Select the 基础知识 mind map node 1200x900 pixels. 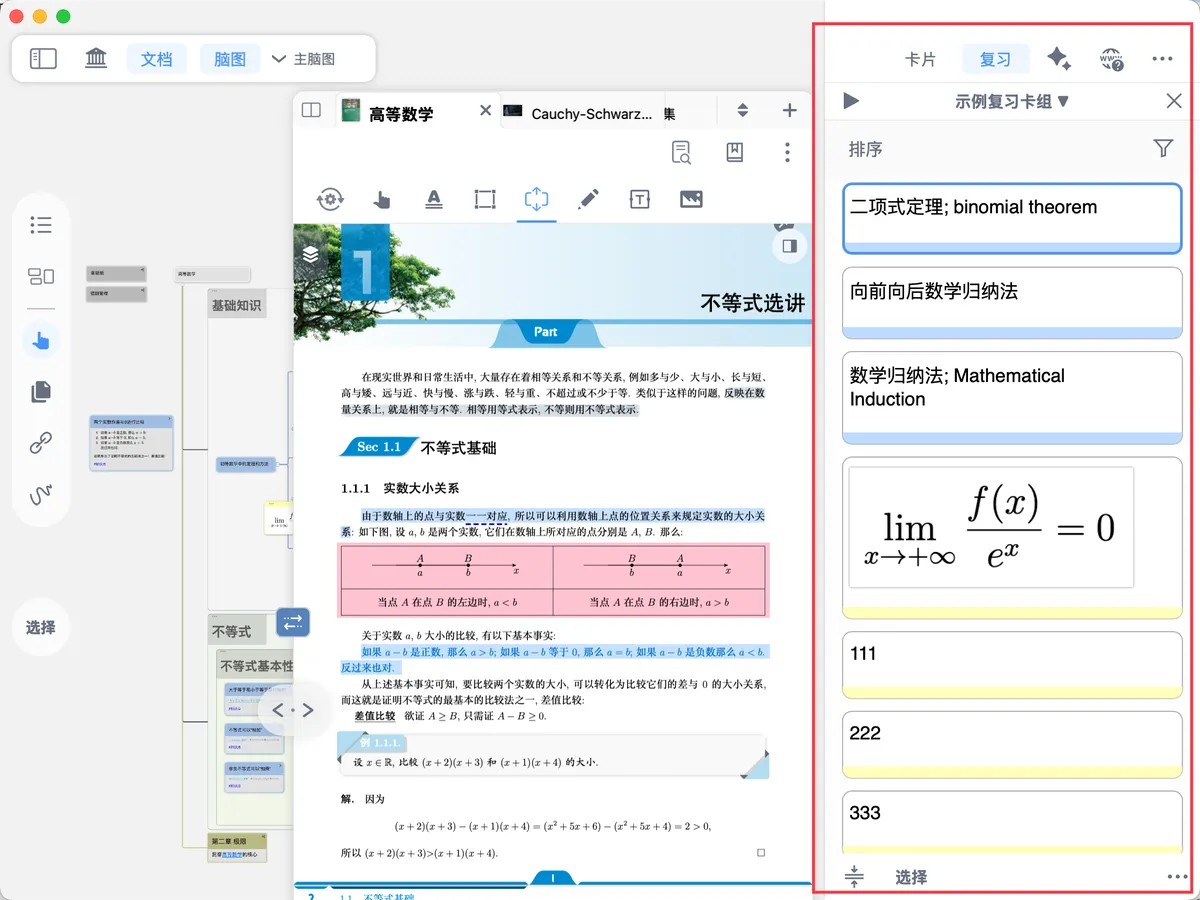pos(236,305)
